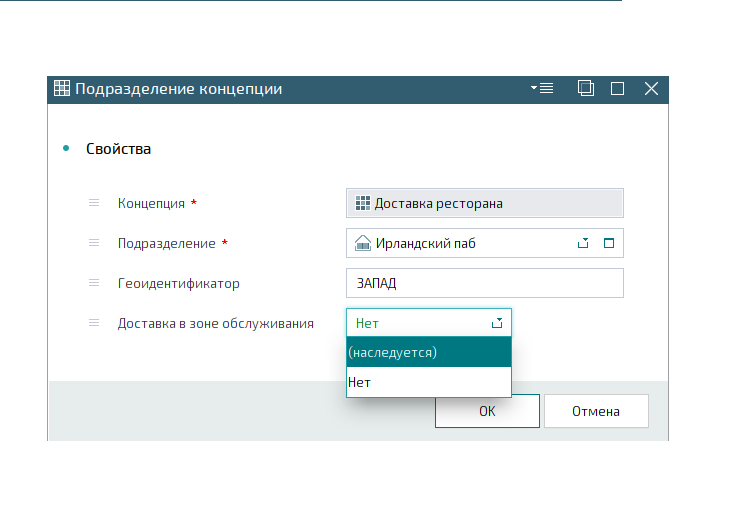Click the grid icon in Концепция field
The height and width of the screenshot is (520, 739).
click(x=363, y=203)
